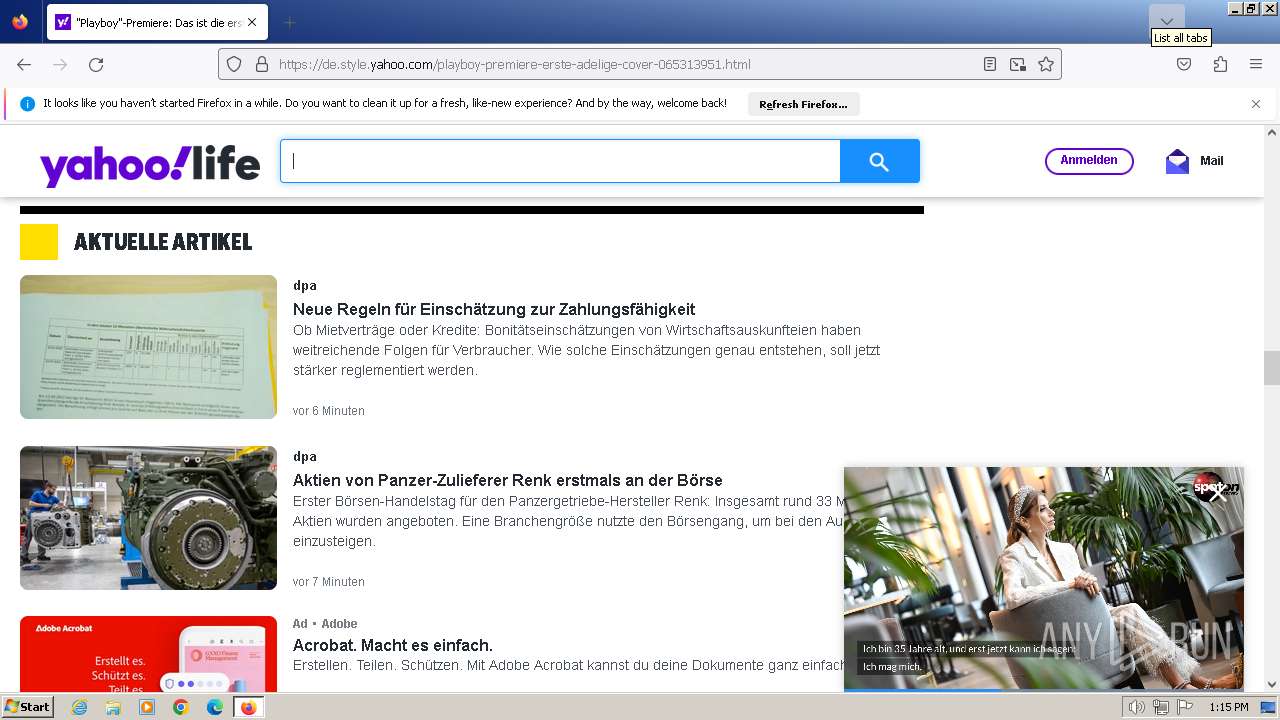Click the floating video of seated woman
Screen dimensions: 1280x720
click(x=1044, y=578)
